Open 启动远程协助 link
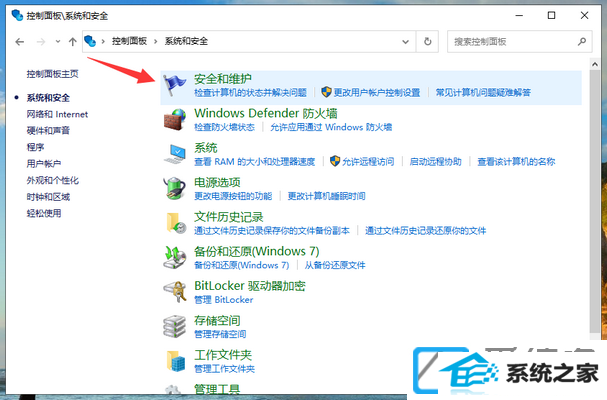The width and height of the screenshot is (607, 400). (436, 161)
